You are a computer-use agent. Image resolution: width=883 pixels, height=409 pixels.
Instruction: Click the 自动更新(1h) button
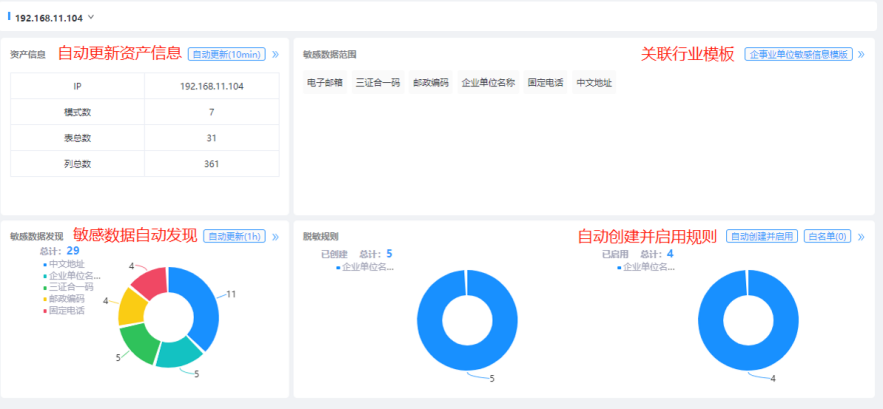click(234, 237)
